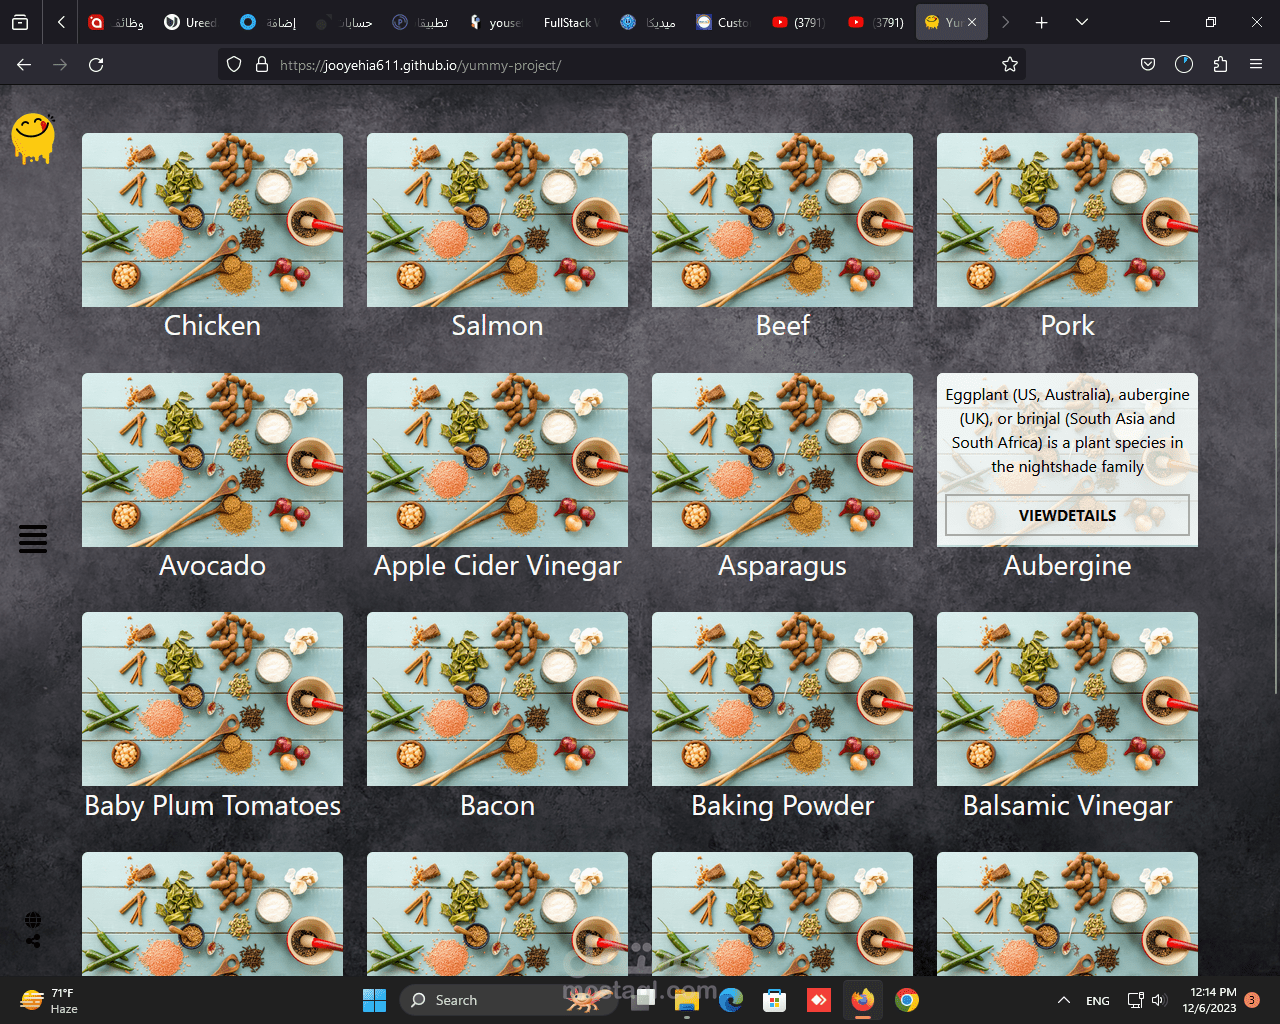Click the Beef ingredient title

782,326
